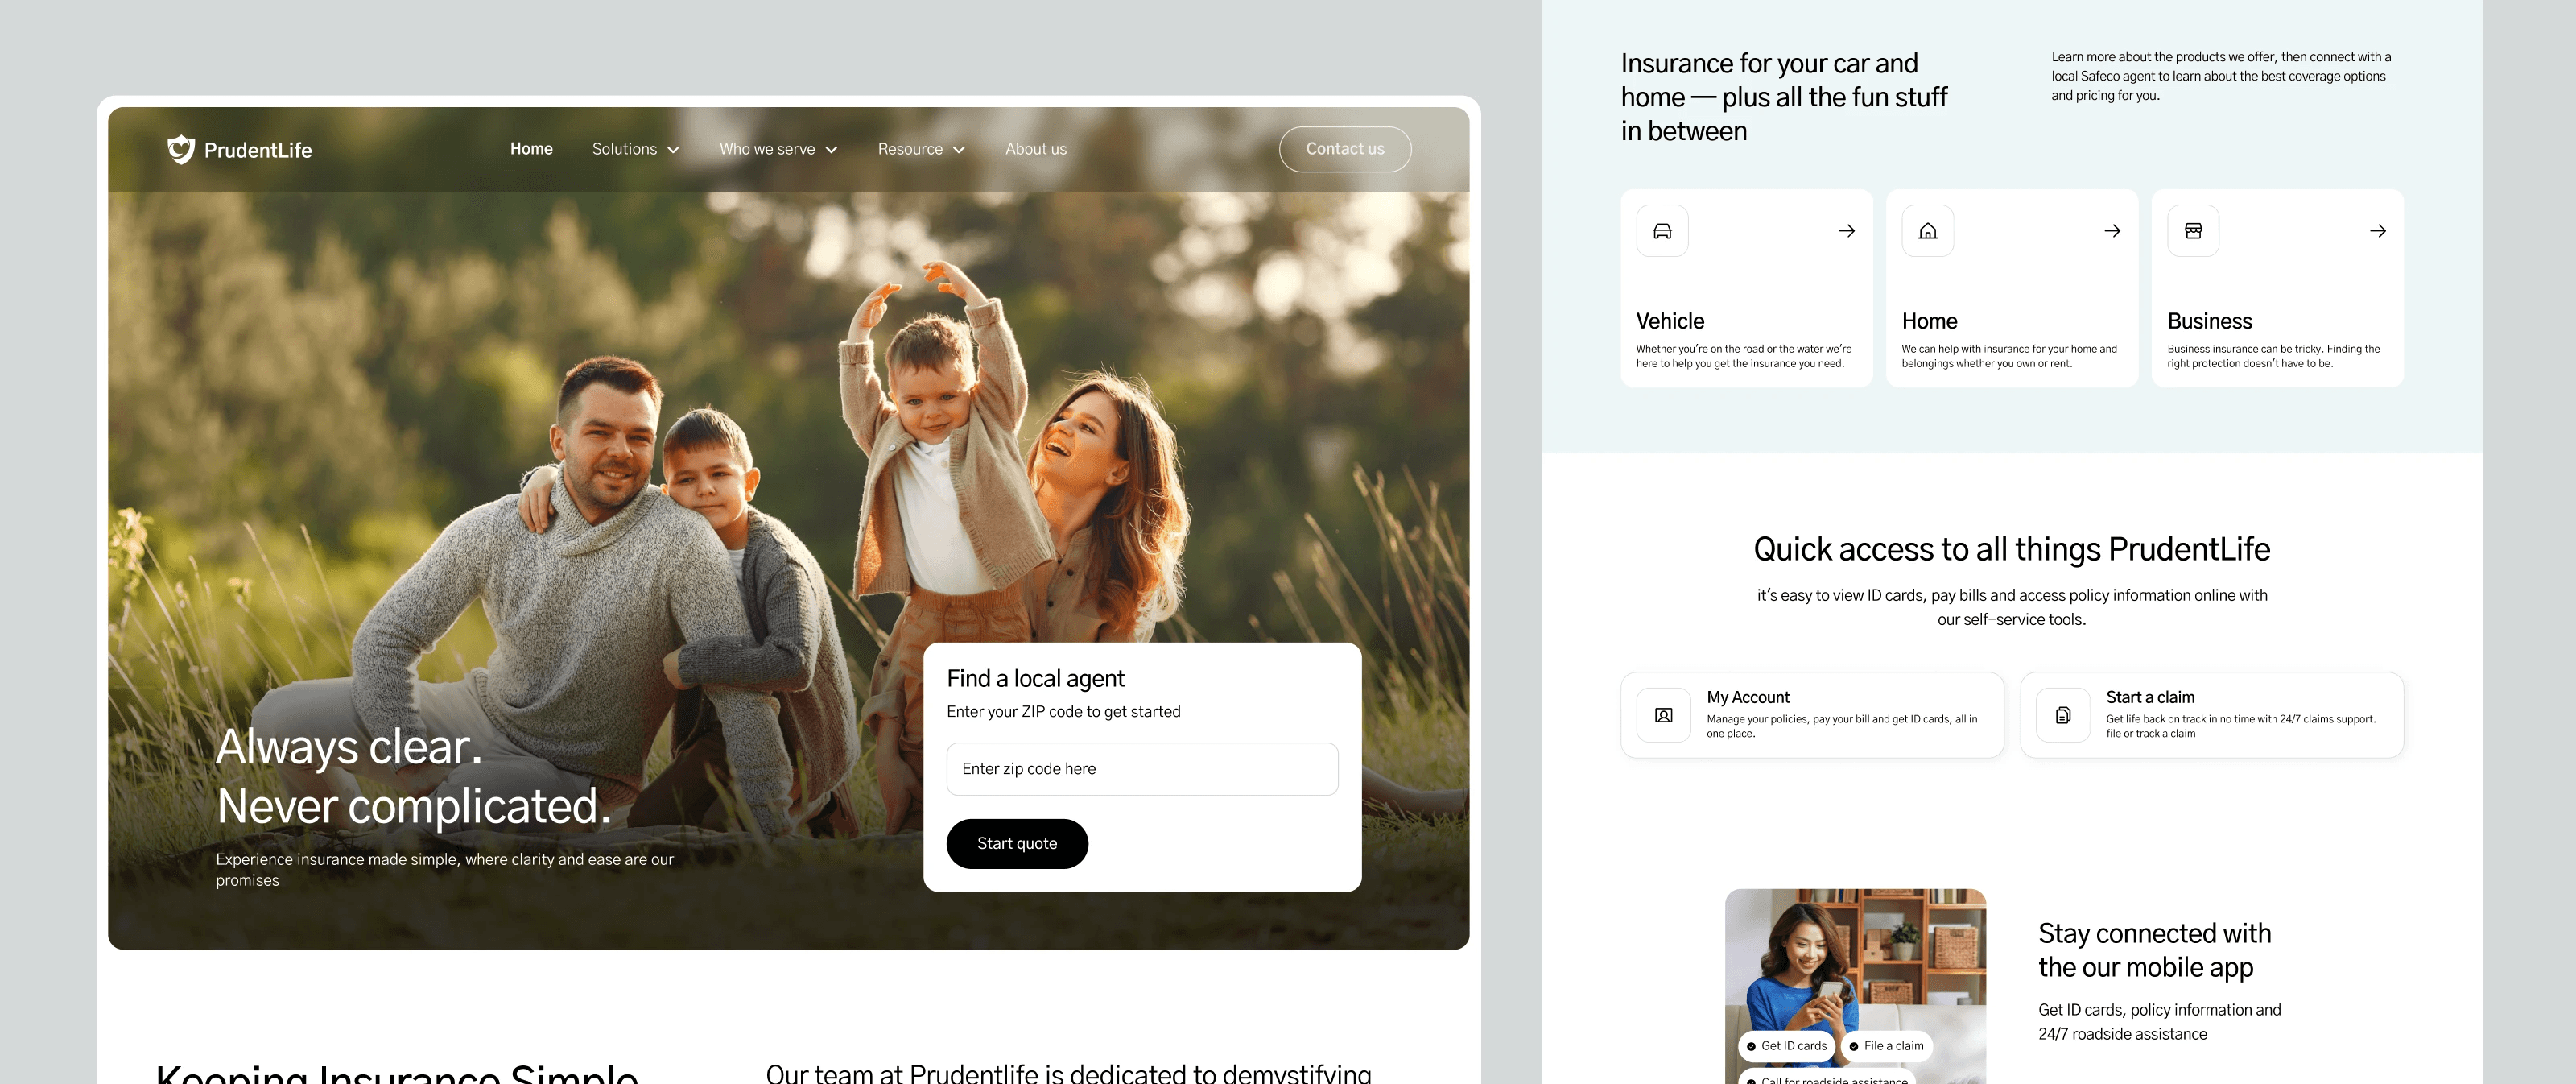Open the About us page
The width and height of the screenshot is (2576, 1084).
1035,149
